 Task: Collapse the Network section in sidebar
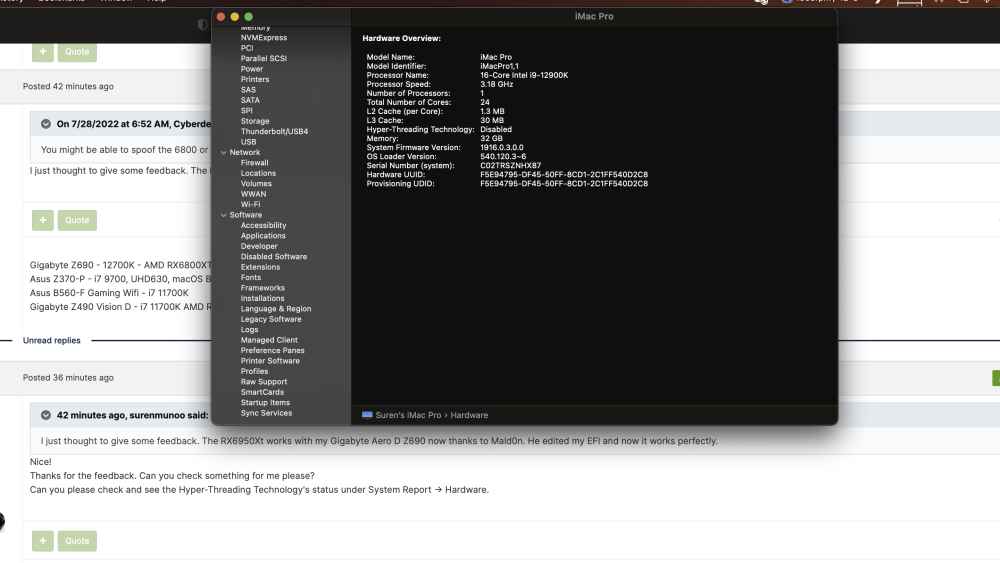[224, 152]
